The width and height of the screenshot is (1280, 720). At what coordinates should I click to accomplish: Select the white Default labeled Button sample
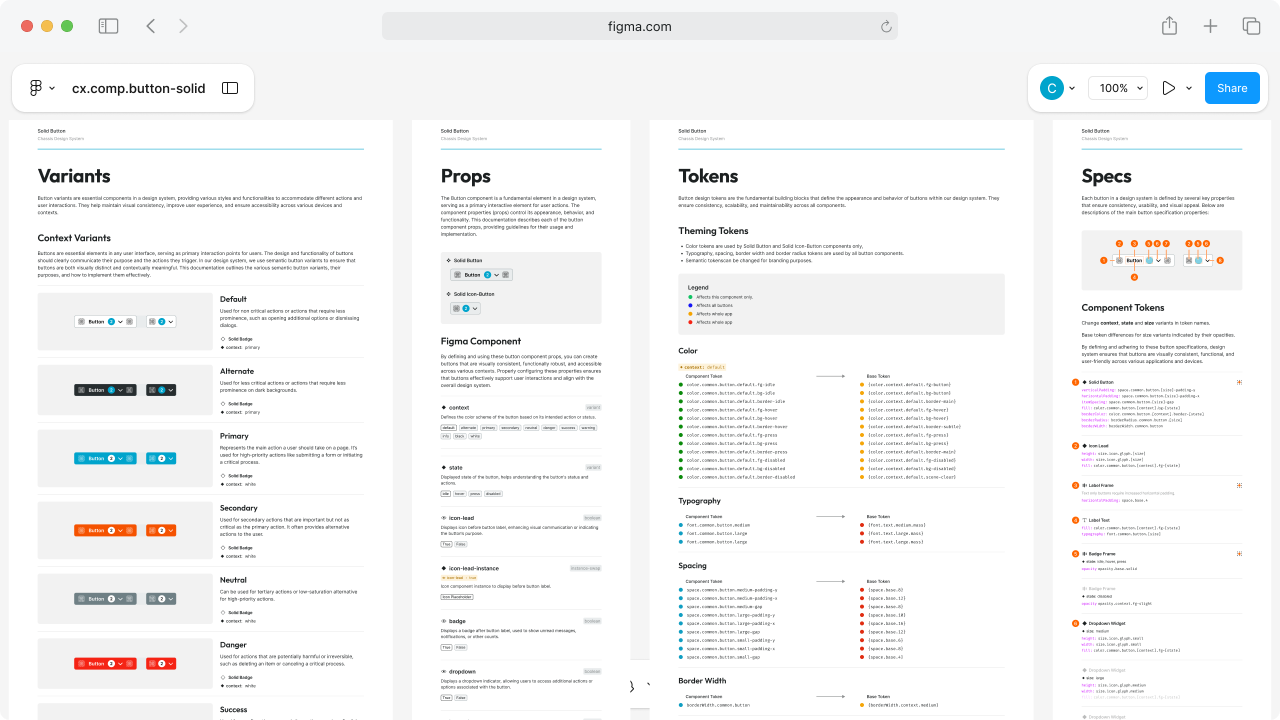(x=105, y=322)
